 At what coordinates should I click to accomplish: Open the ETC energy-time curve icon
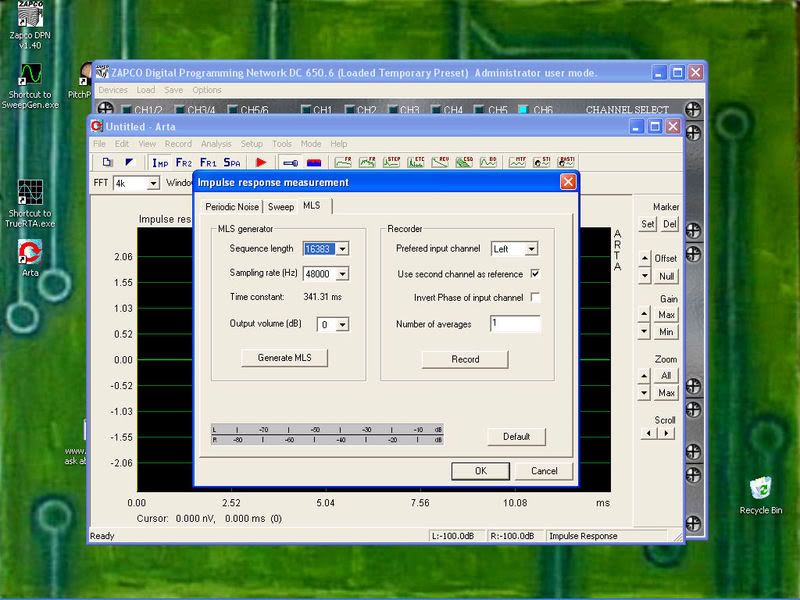(416, 162)
